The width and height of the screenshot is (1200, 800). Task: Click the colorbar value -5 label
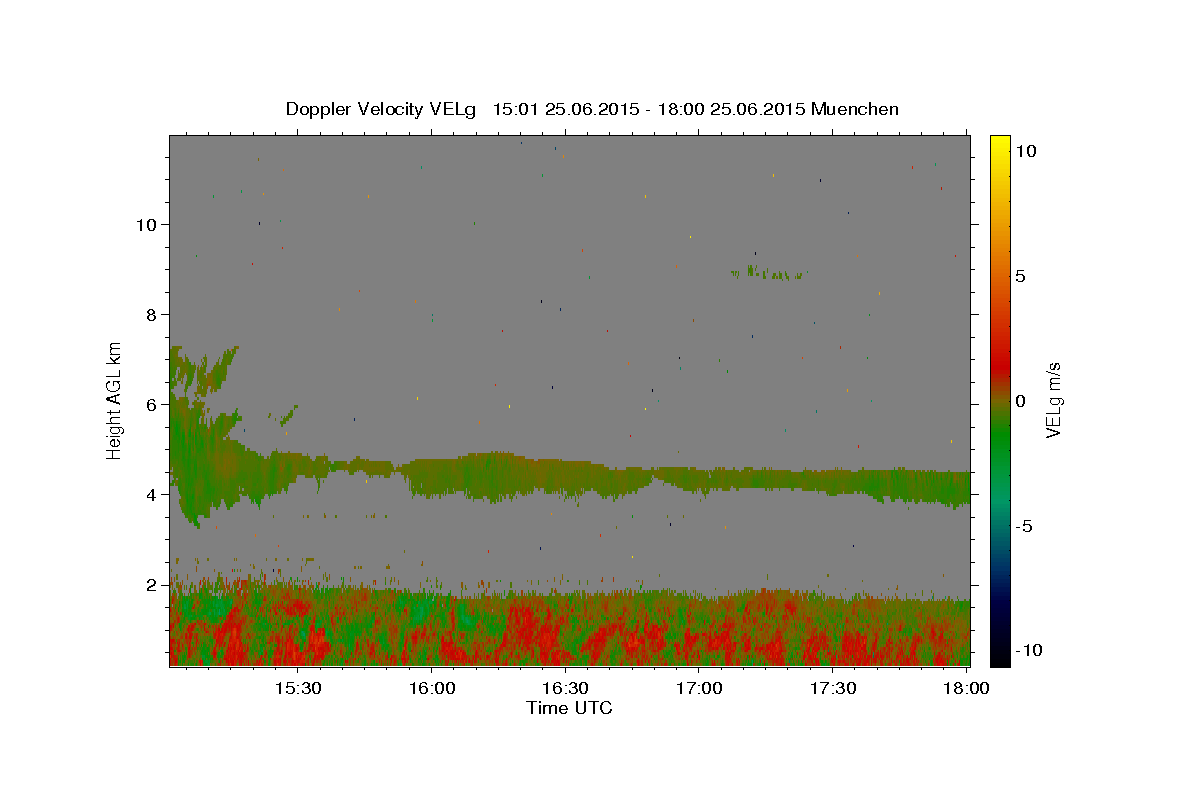tap(1024, 525)
